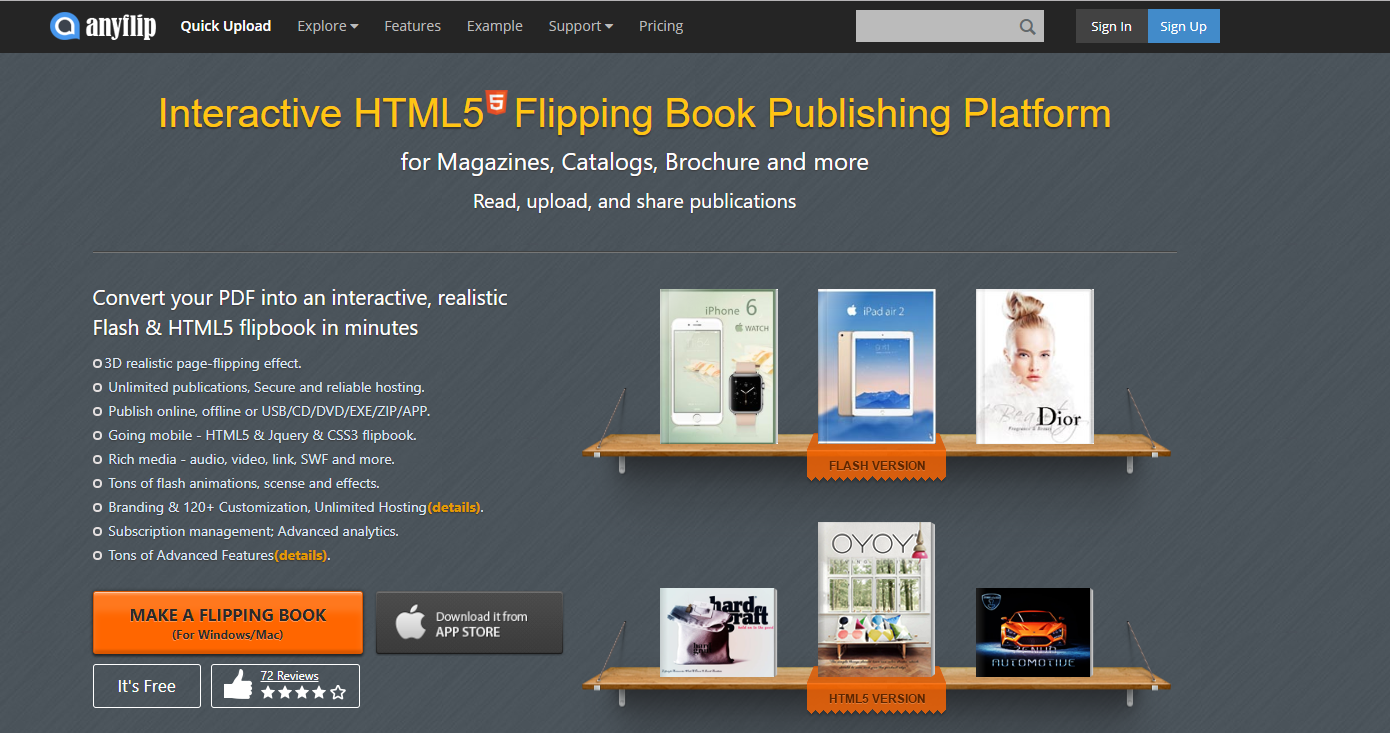Click 'Publish online, offline or USB/CD/DVD/EXE/ZIP/APP.' text
Viewport: 1390px width, 733px height.
pyautogui.click(x=269, y=411)
